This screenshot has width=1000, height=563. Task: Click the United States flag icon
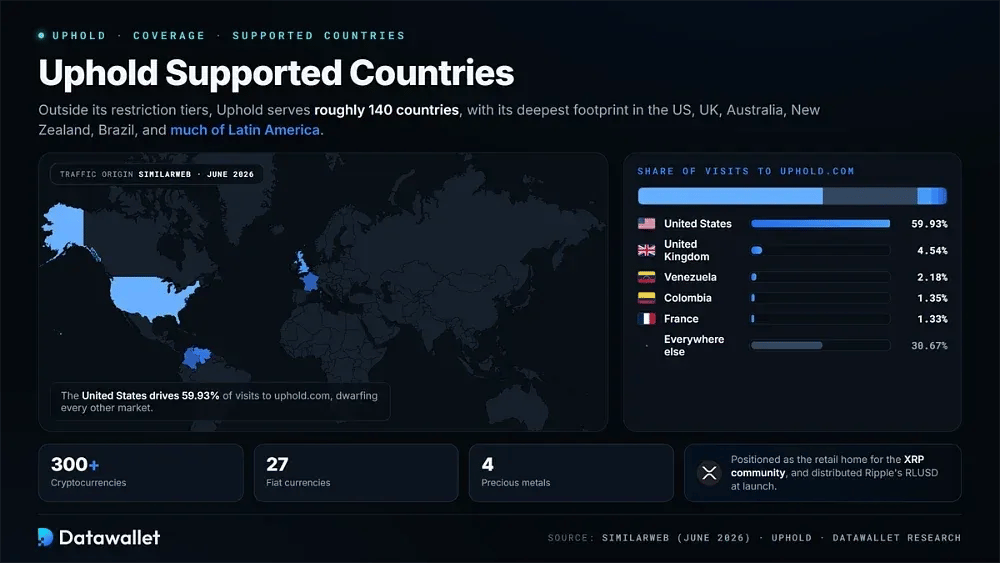coord(646,224)
